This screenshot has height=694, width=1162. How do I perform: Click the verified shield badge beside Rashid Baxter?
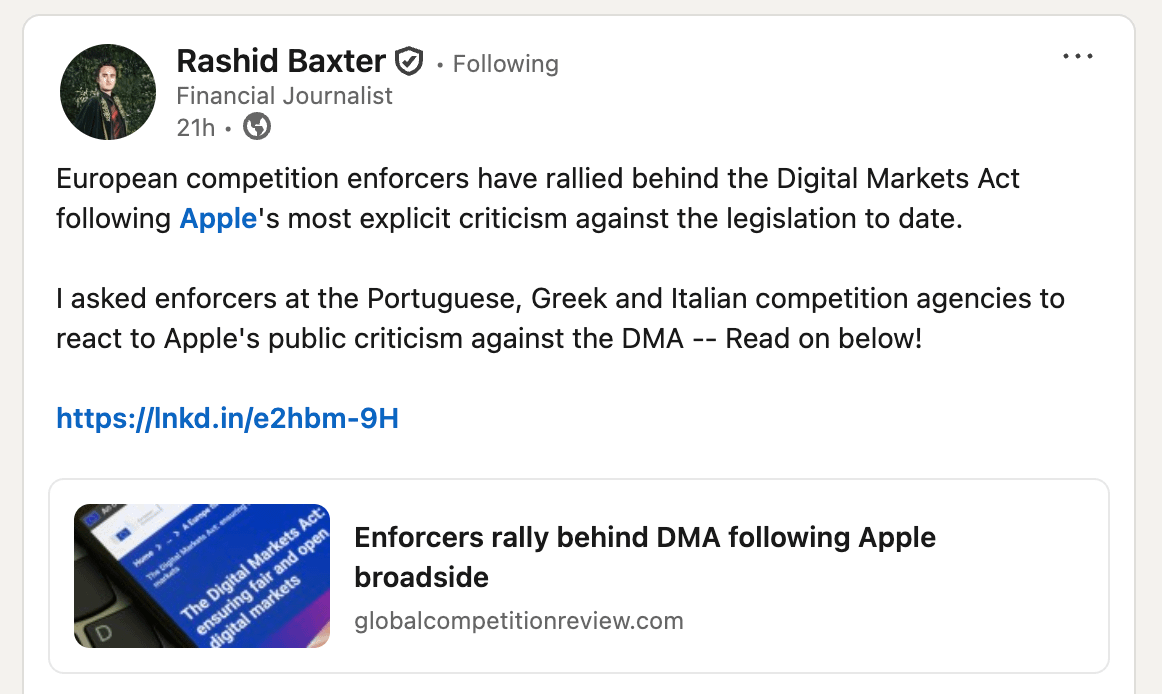pyautogui.click(x=409, y=62)
